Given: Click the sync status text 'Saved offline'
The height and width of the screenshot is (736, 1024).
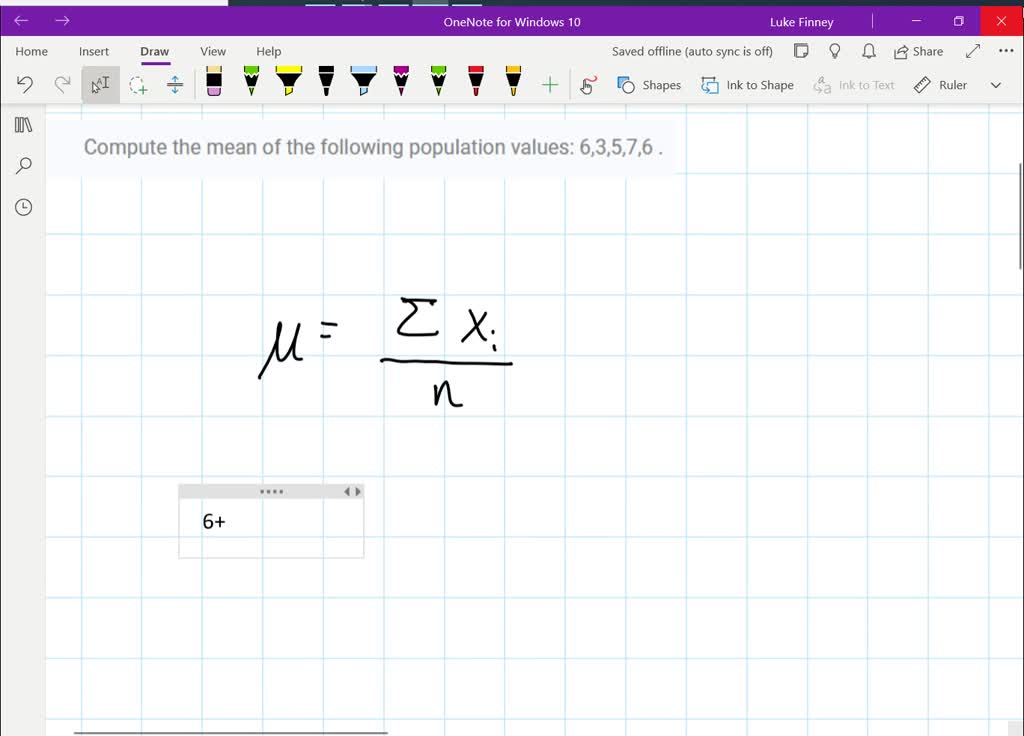Looking at the screenshot, I should (x=692, y=51).
